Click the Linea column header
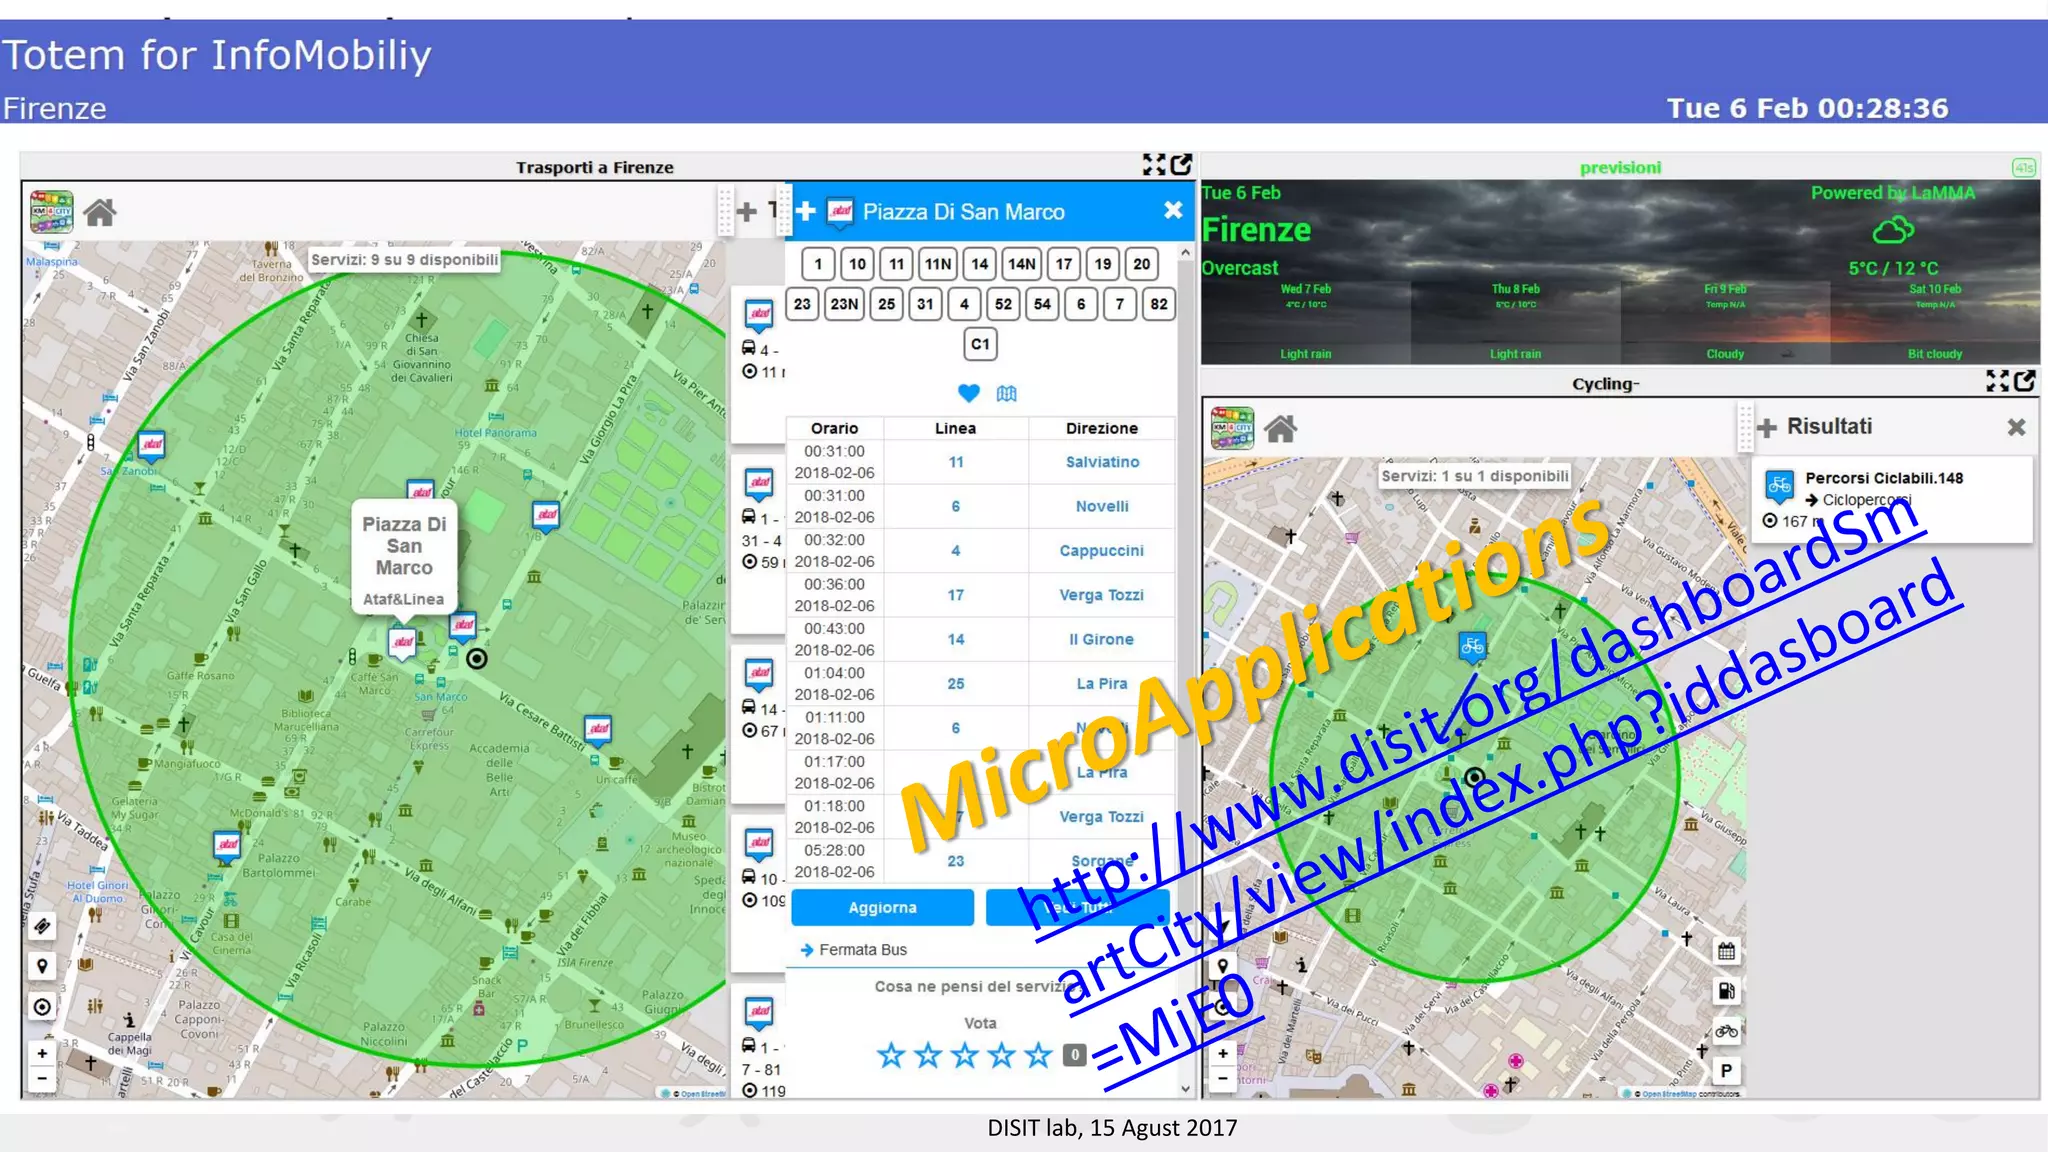Viewport: 2048px width, 1152px height. click(x=955, y=428)
